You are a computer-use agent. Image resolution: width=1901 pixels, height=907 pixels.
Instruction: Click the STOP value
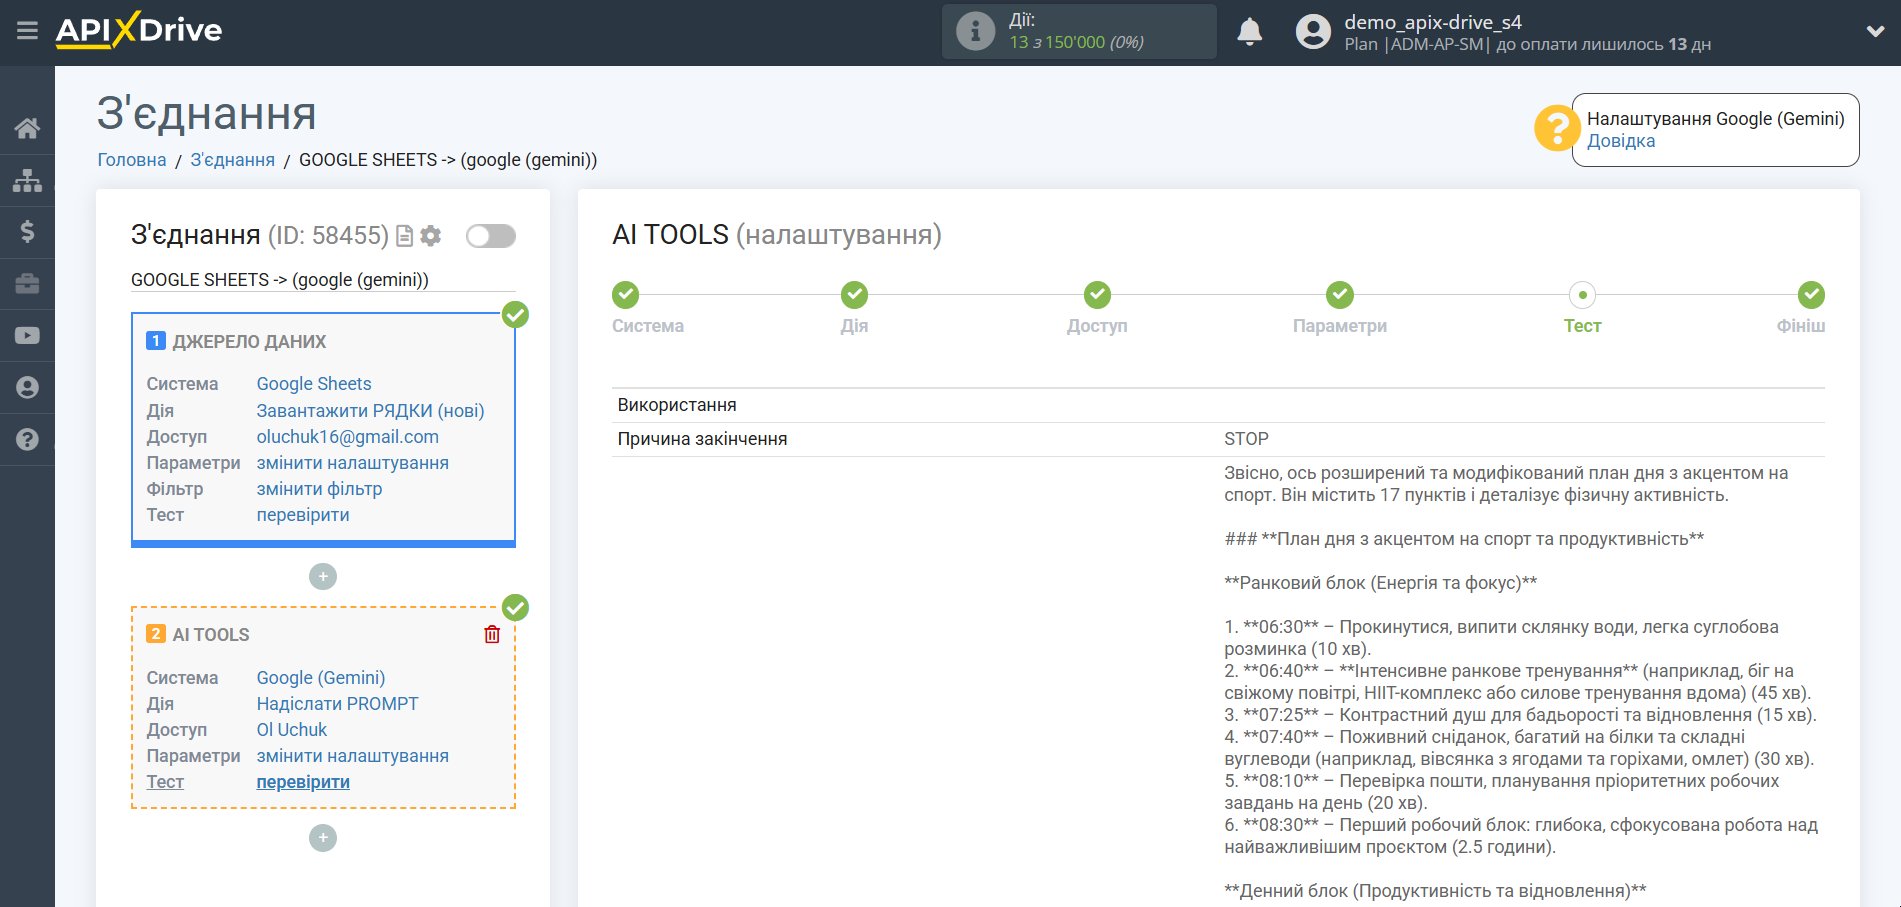click(1246, 439)
